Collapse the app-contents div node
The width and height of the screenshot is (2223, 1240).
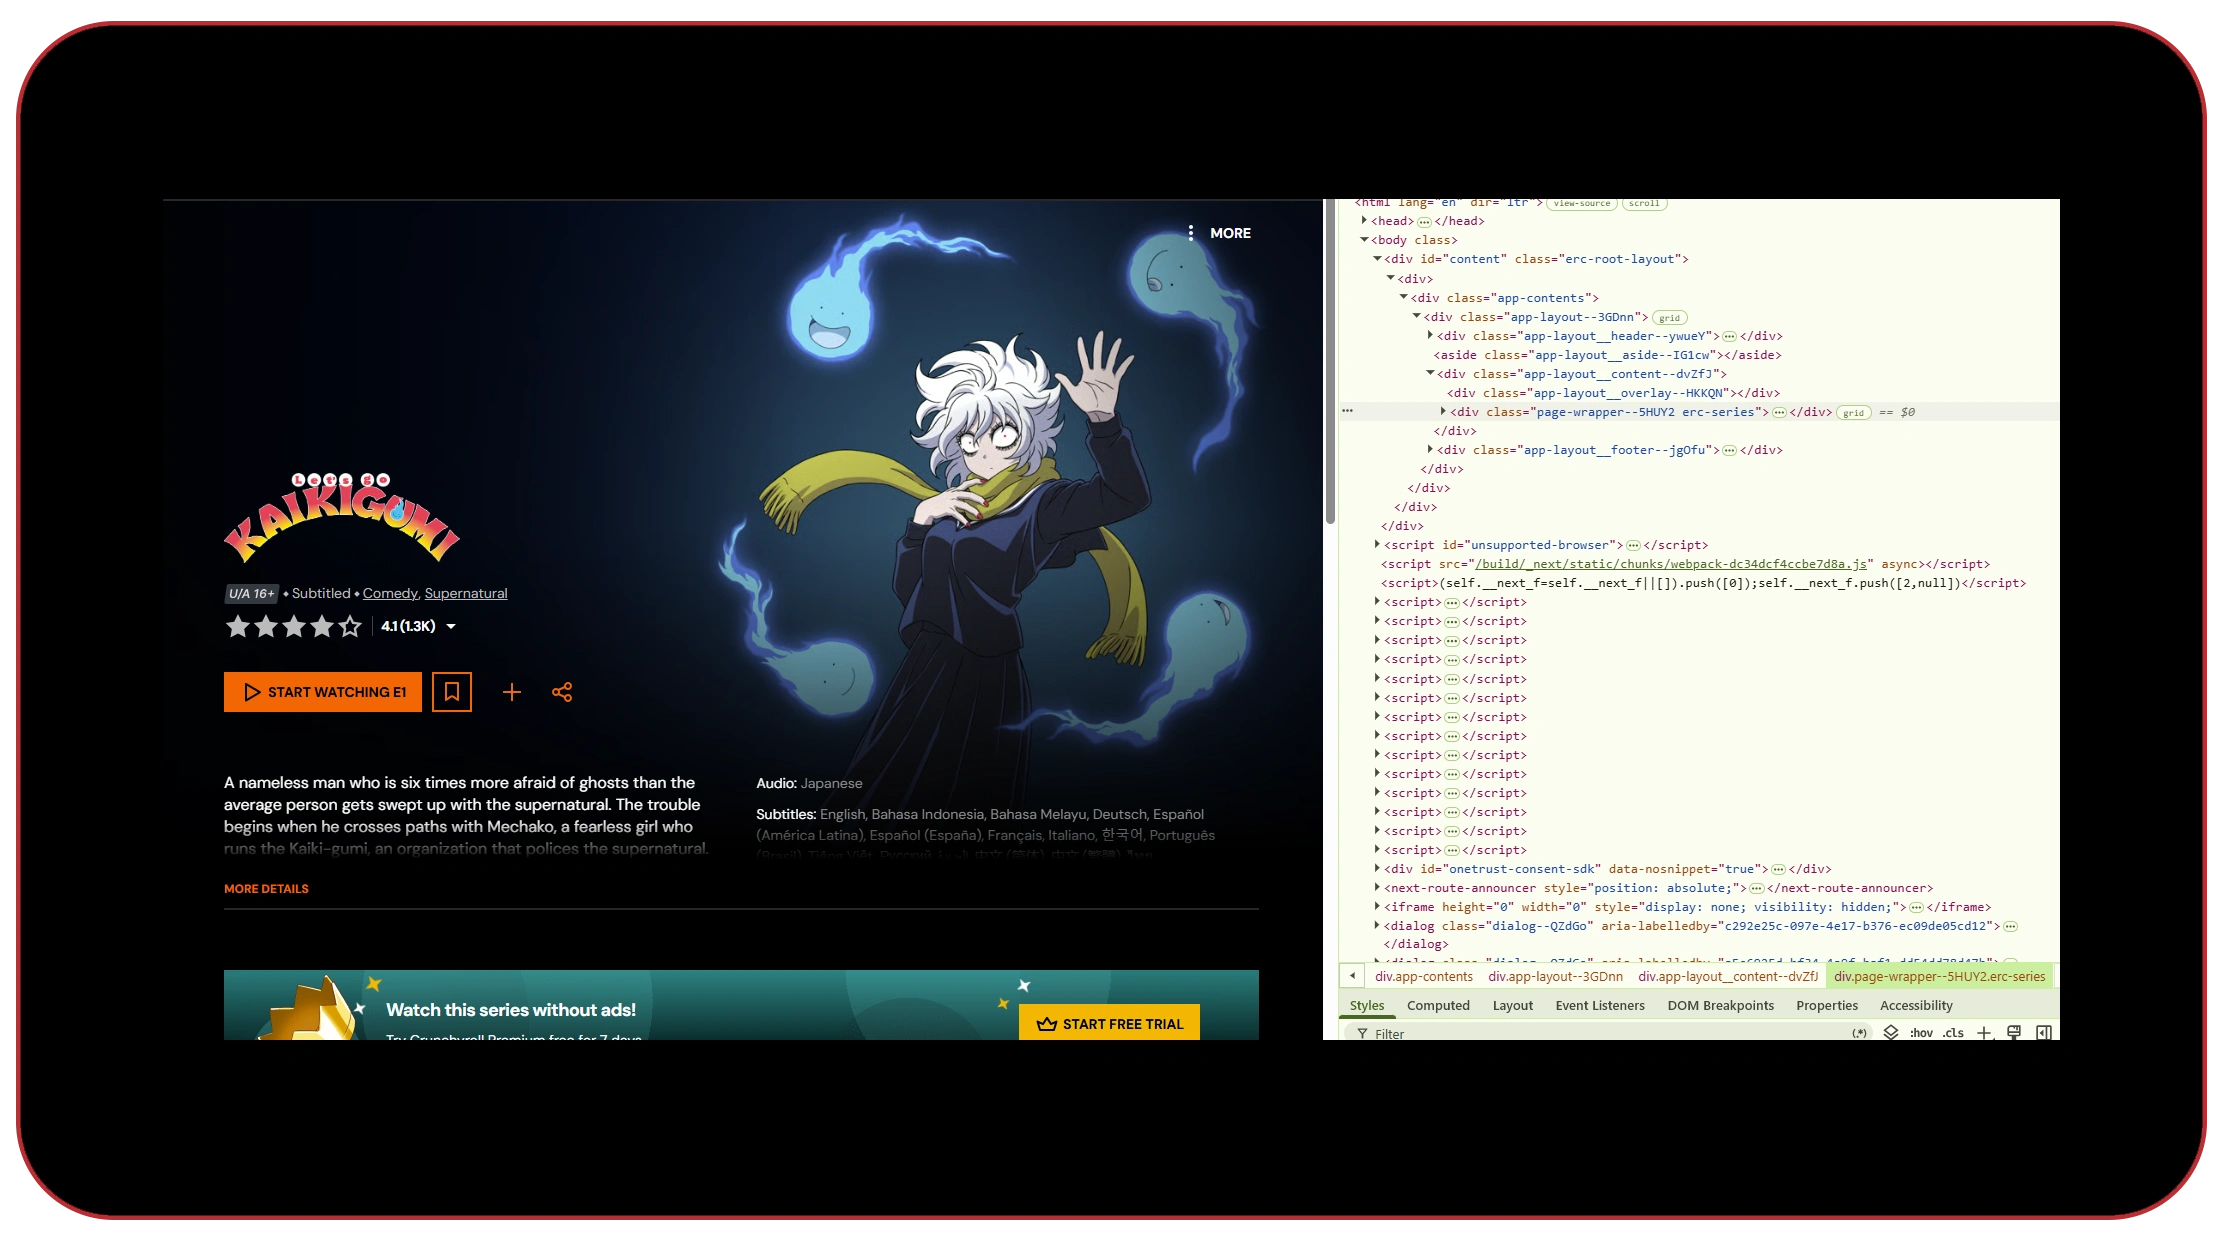(1403, 298)
